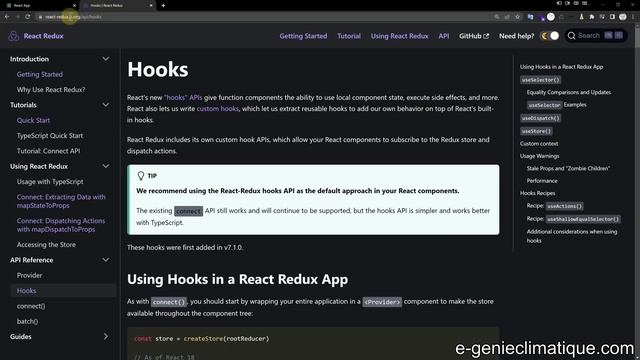Open Quick Start in the sidebar
Screen dimensions: 640x360
click(x=33, y=120)
